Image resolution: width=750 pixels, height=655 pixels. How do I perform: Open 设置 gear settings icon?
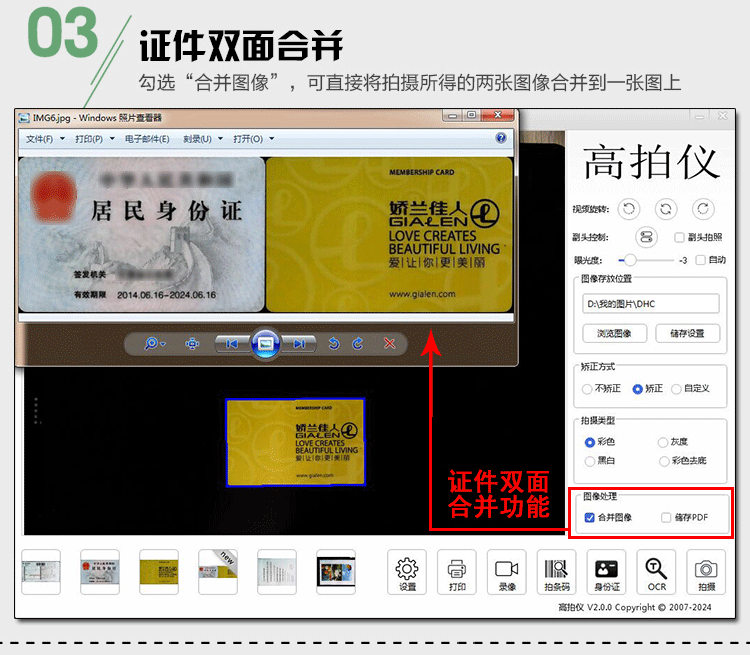click(x=407, y=572)
